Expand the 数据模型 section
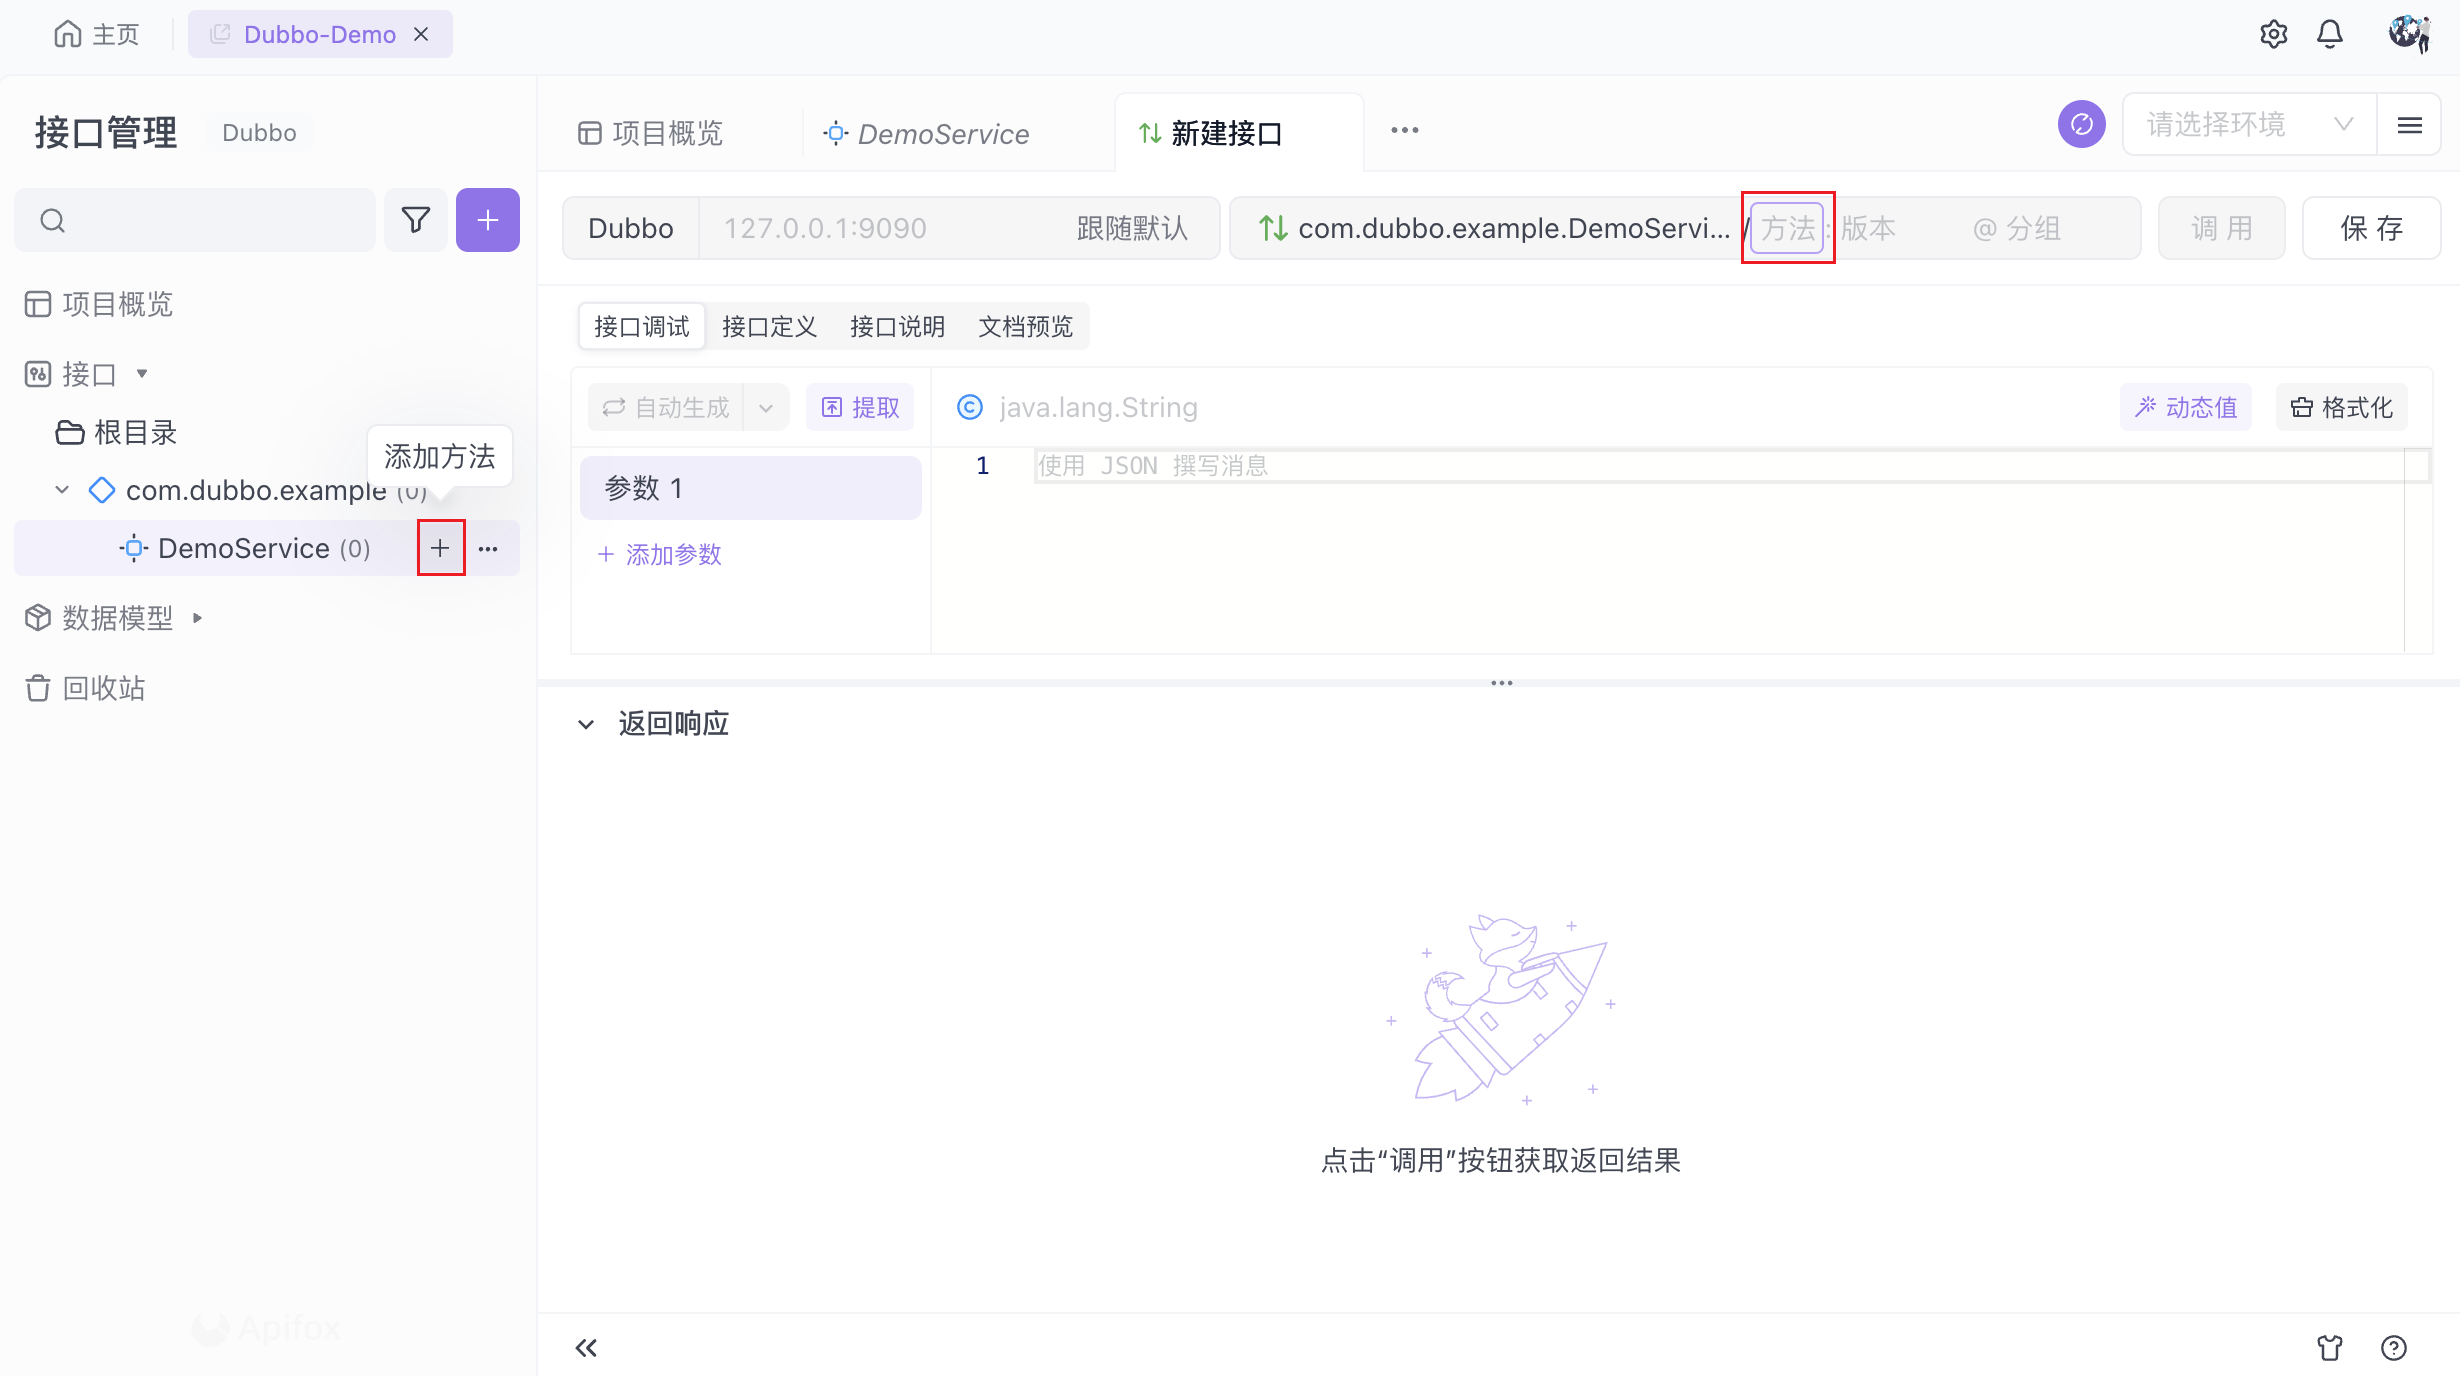 [x=197, y=618]
